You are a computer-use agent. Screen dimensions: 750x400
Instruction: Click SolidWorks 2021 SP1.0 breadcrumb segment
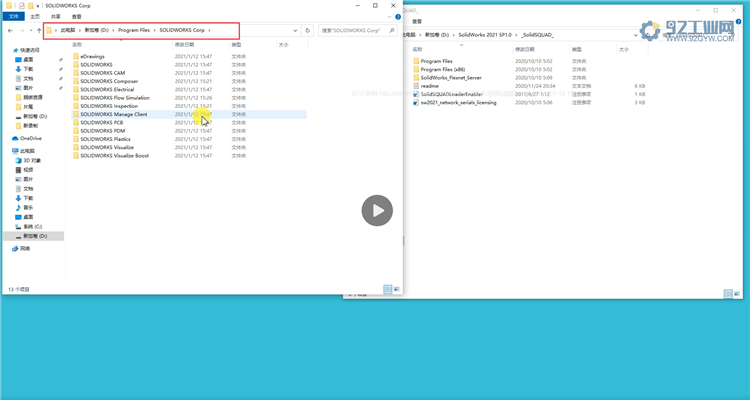[485, 35]
